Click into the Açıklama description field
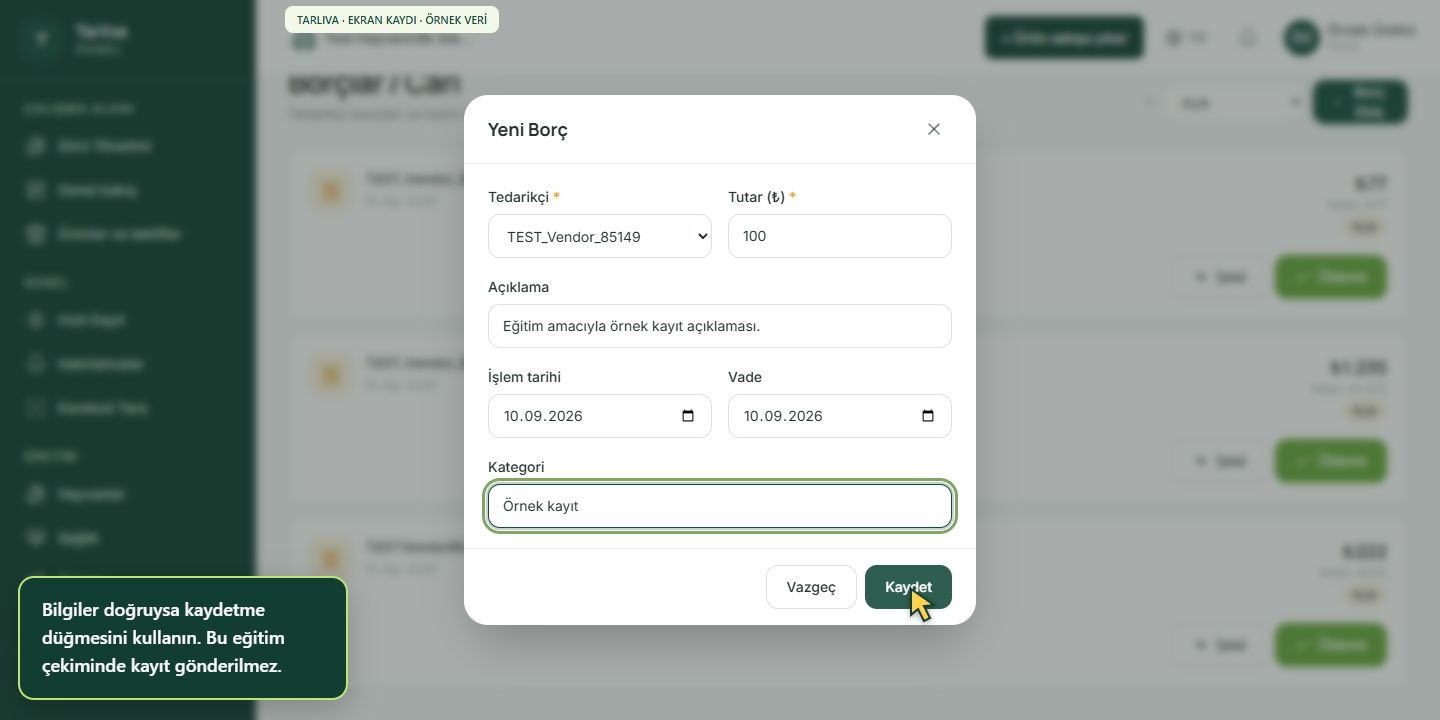 click(720, 326)
